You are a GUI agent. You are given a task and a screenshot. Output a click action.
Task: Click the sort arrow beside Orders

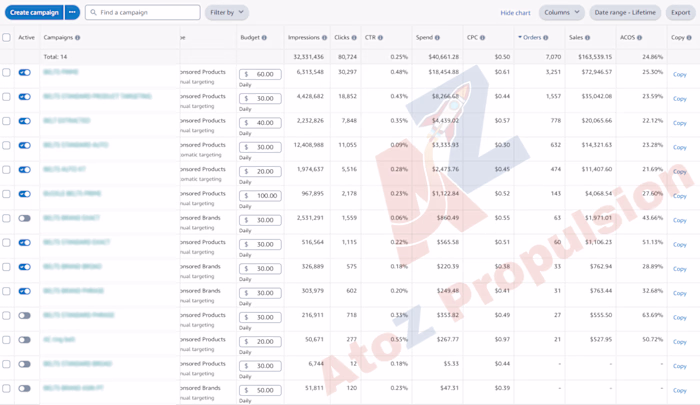point(520,38)
